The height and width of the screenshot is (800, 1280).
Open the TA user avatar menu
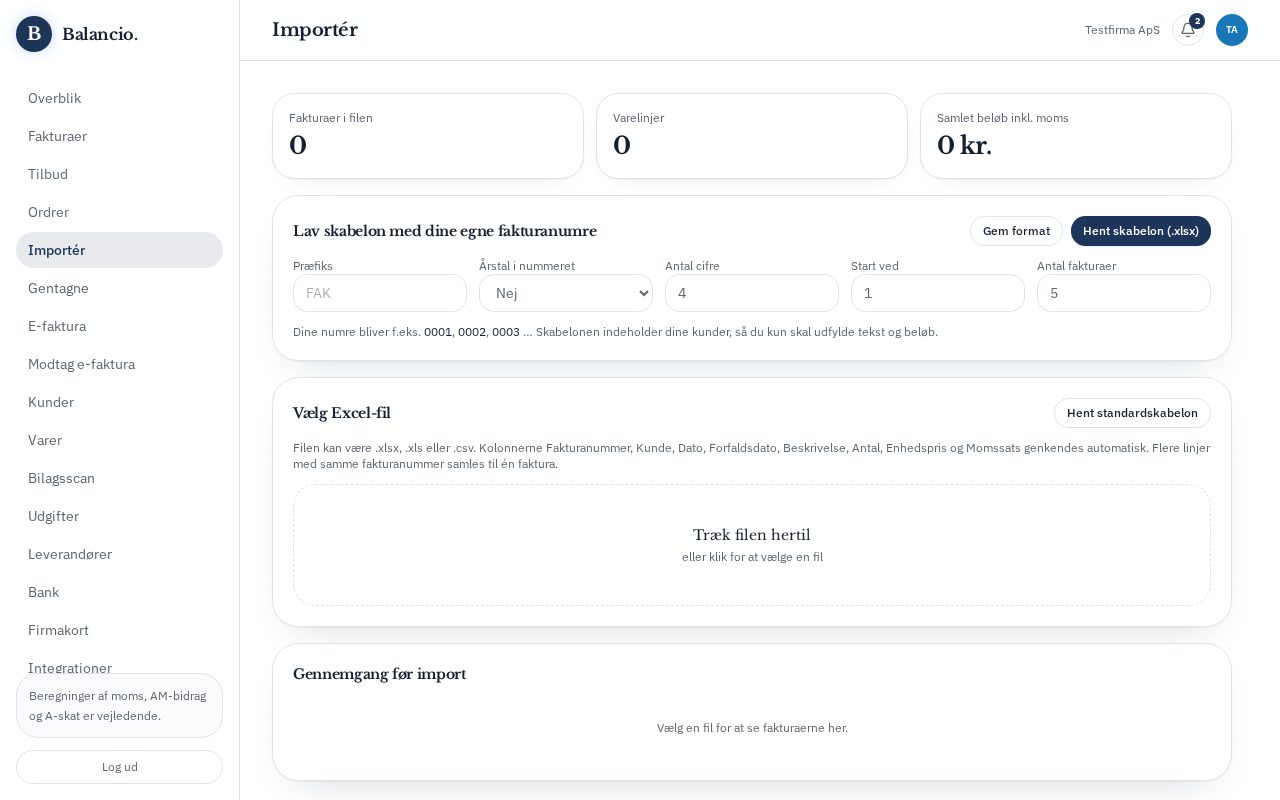point(1232,30)
